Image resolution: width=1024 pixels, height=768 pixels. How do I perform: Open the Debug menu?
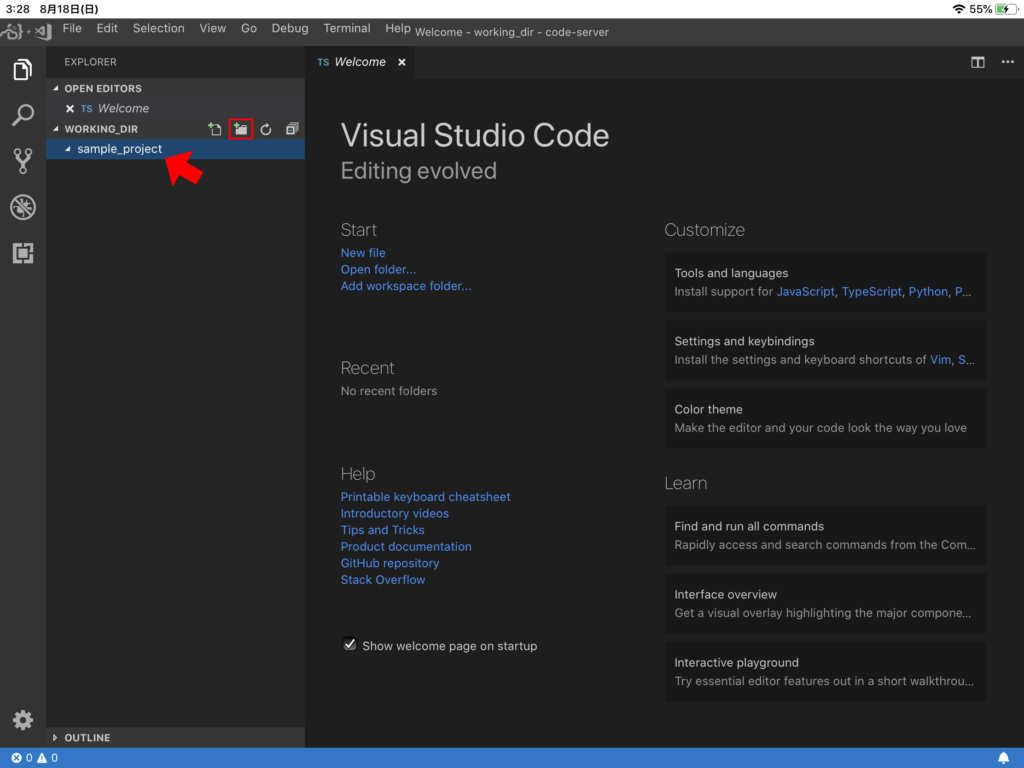[290, 29]
